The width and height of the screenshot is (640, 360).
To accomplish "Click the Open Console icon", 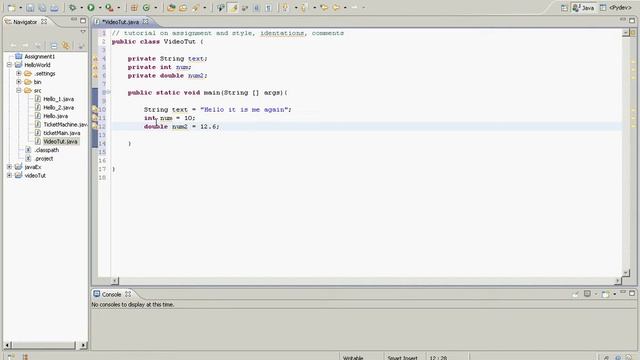I will pos(605,294).
